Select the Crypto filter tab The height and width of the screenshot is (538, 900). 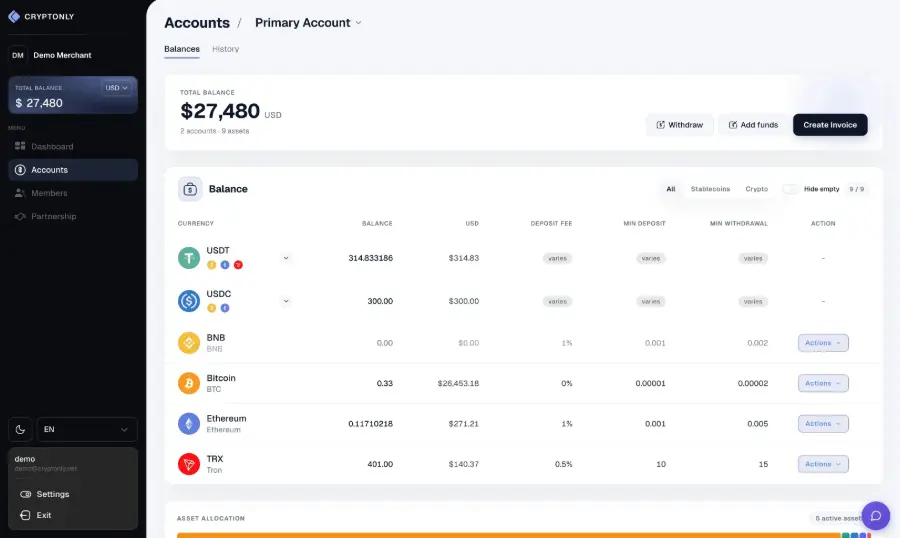(757, 189)
